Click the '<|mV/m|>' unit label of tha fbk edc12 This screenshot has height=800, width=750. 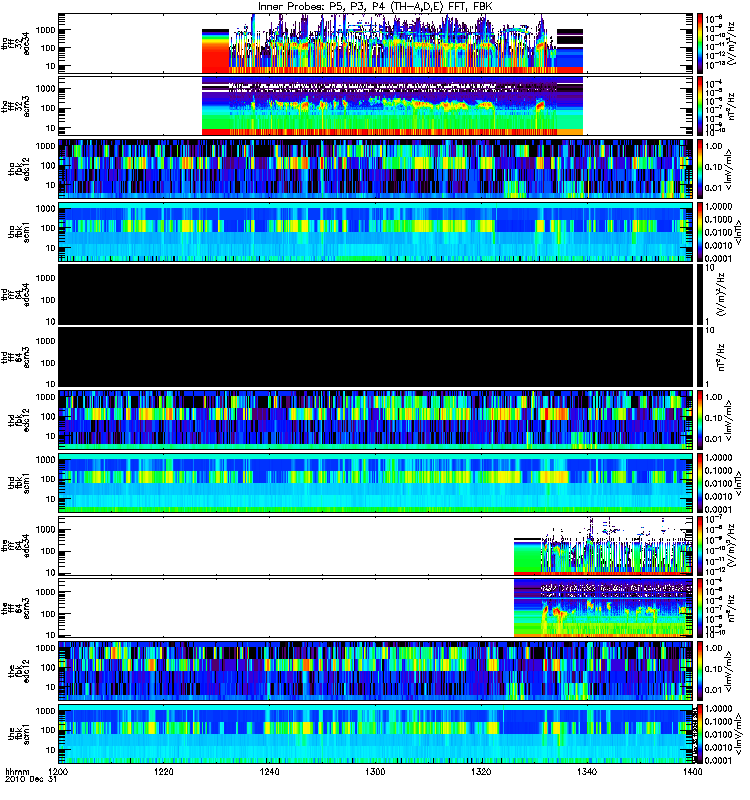point(729,169)
